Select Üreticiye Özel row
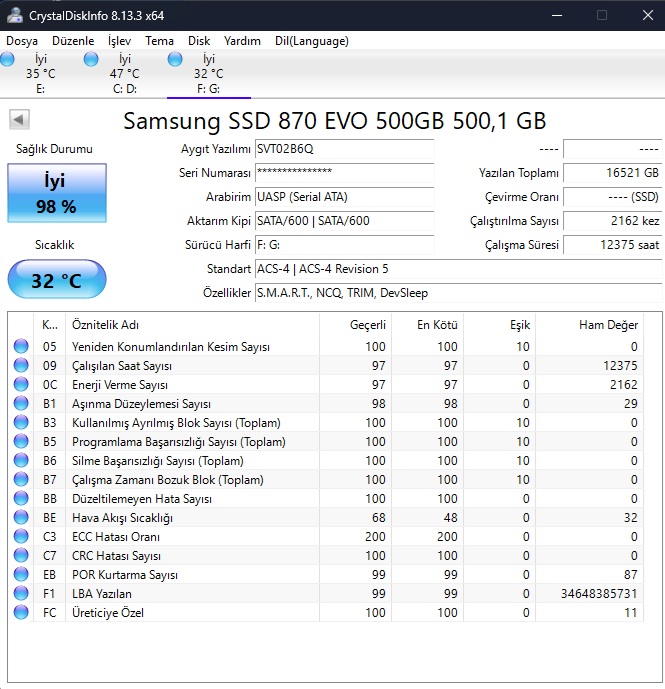This screenshot has height=689, width=665. pyautogui.click(x=326, y=613)
